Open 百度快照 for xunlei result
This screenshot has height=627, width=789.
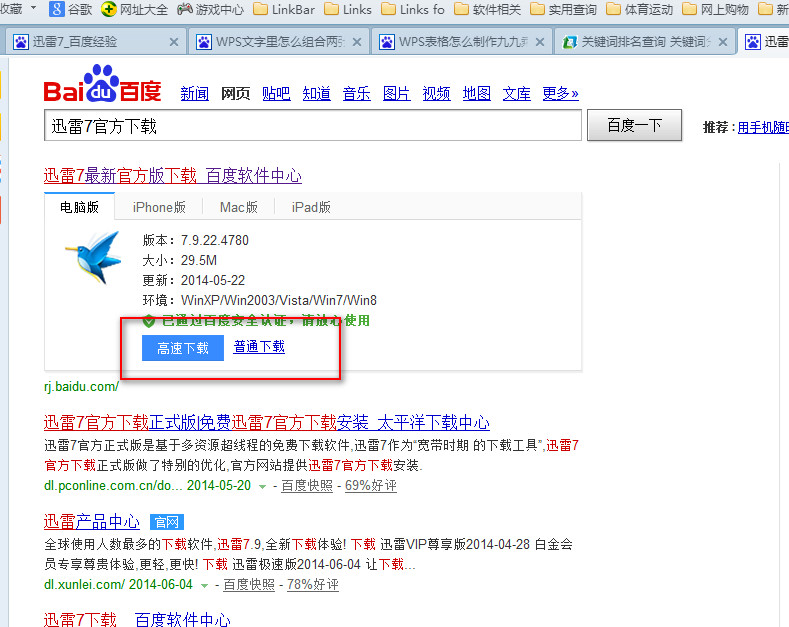tap(249, 585)
